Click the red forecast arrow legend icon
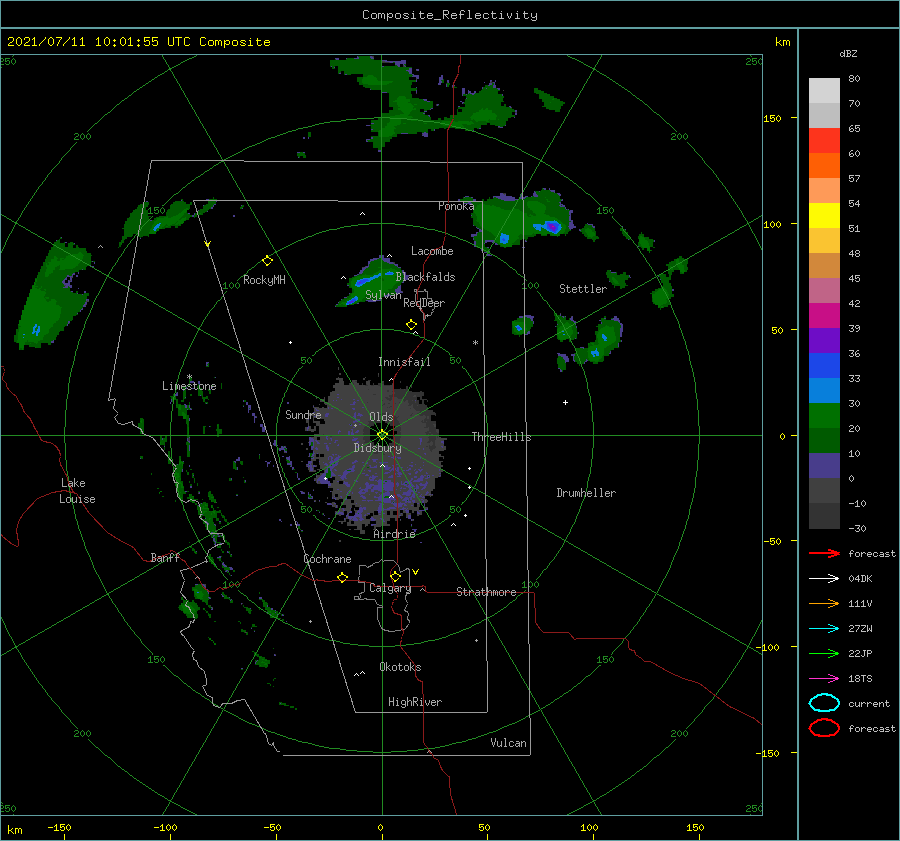This screenshot has height=841, width=900. (824, 553)
